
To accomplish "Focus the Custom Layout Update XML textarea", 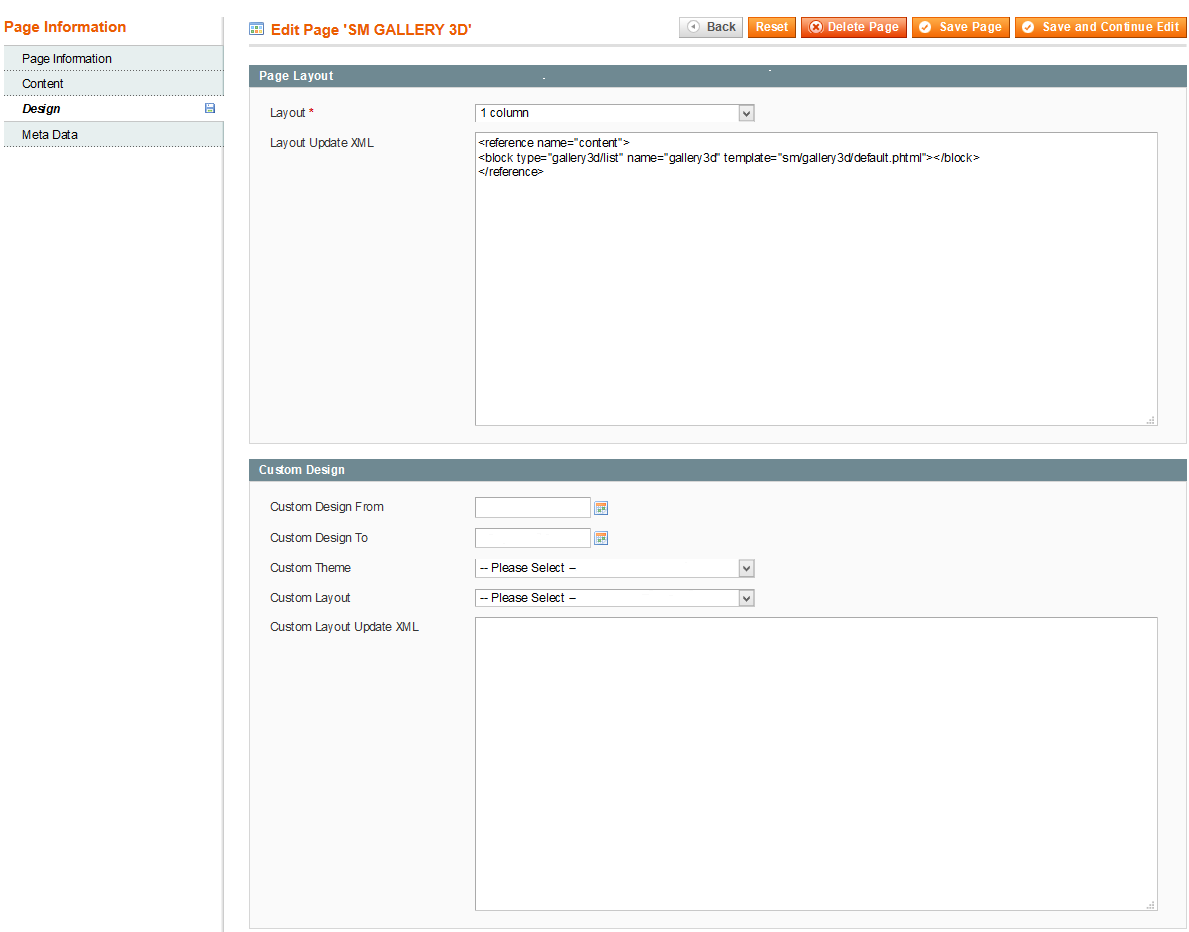I will [x=816, y=764].
